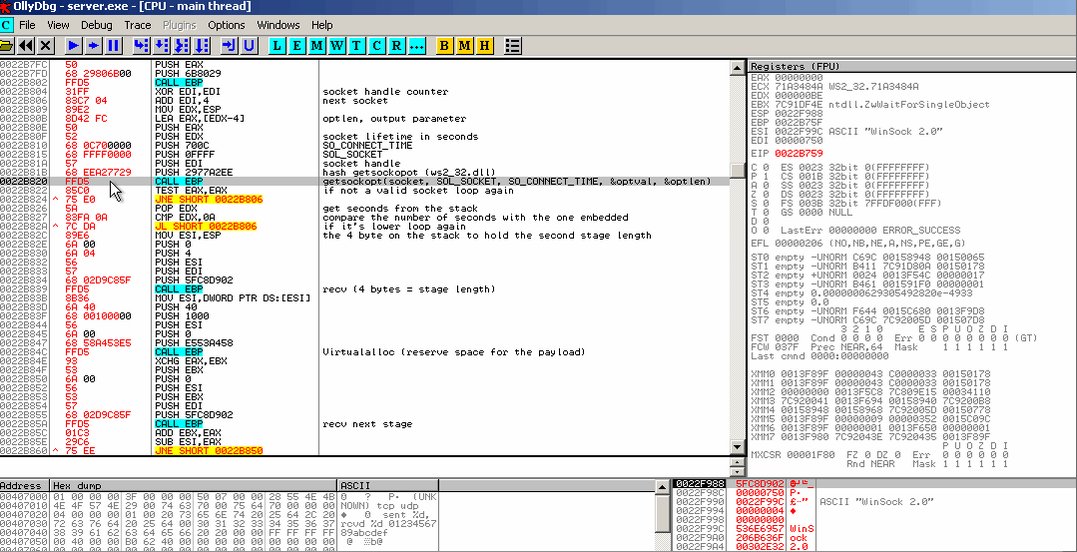
Task: Click the Execute till return icon
Action: pos(229,46)
